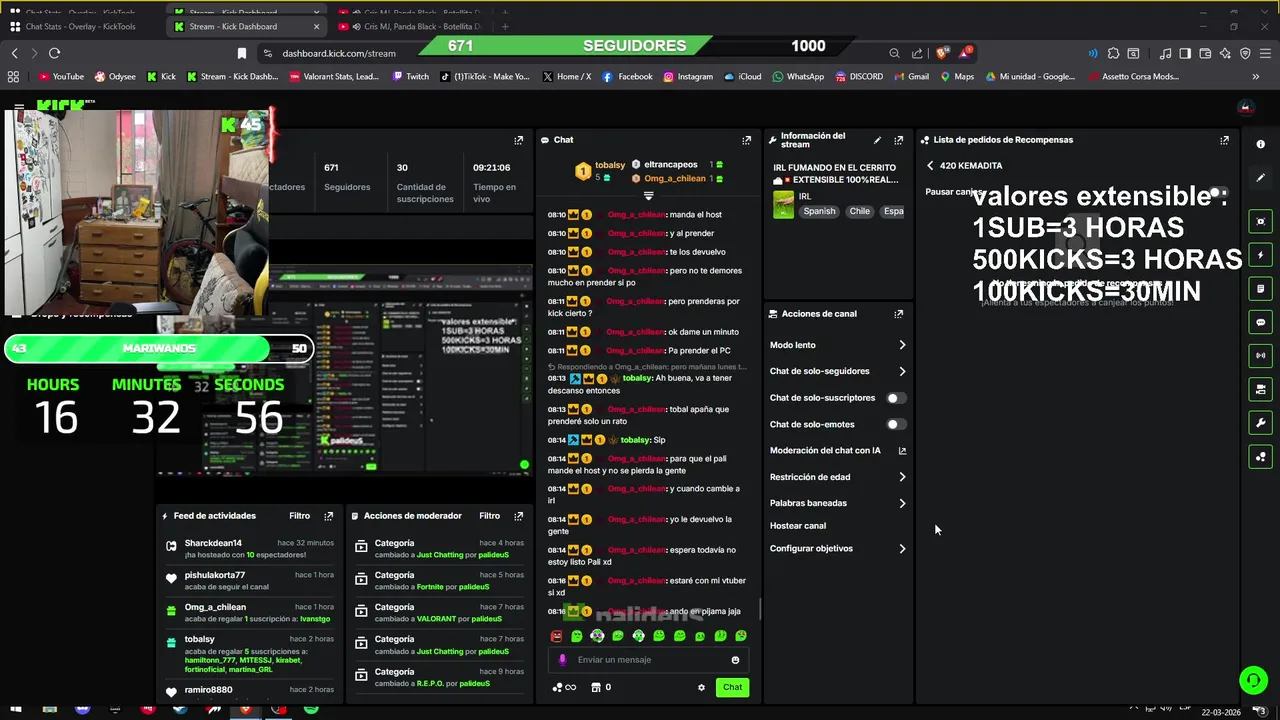Pop out the Chat panel
The image size is (1280, 720).
(746, 140)
